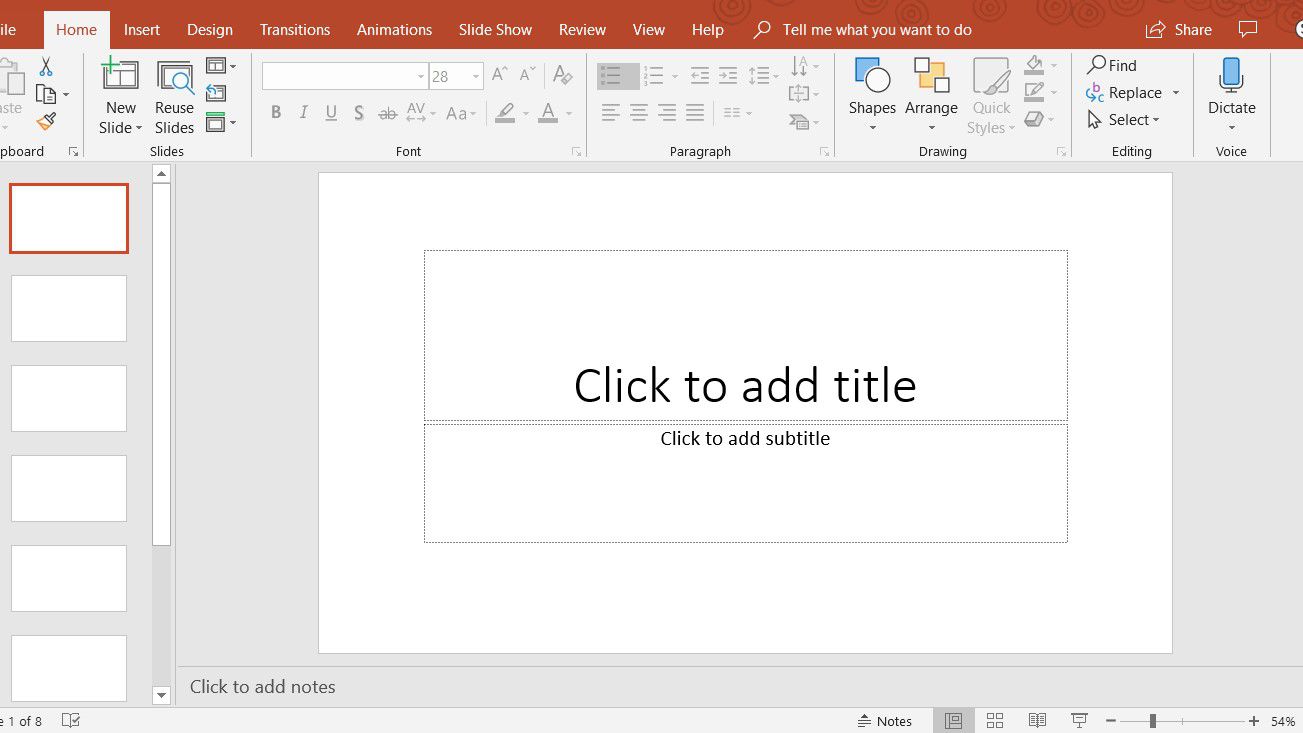This screenshot has width=1303, height=733.
Task: Decrease list indent level
Action: pyautogui.click(x=700, y=75)
